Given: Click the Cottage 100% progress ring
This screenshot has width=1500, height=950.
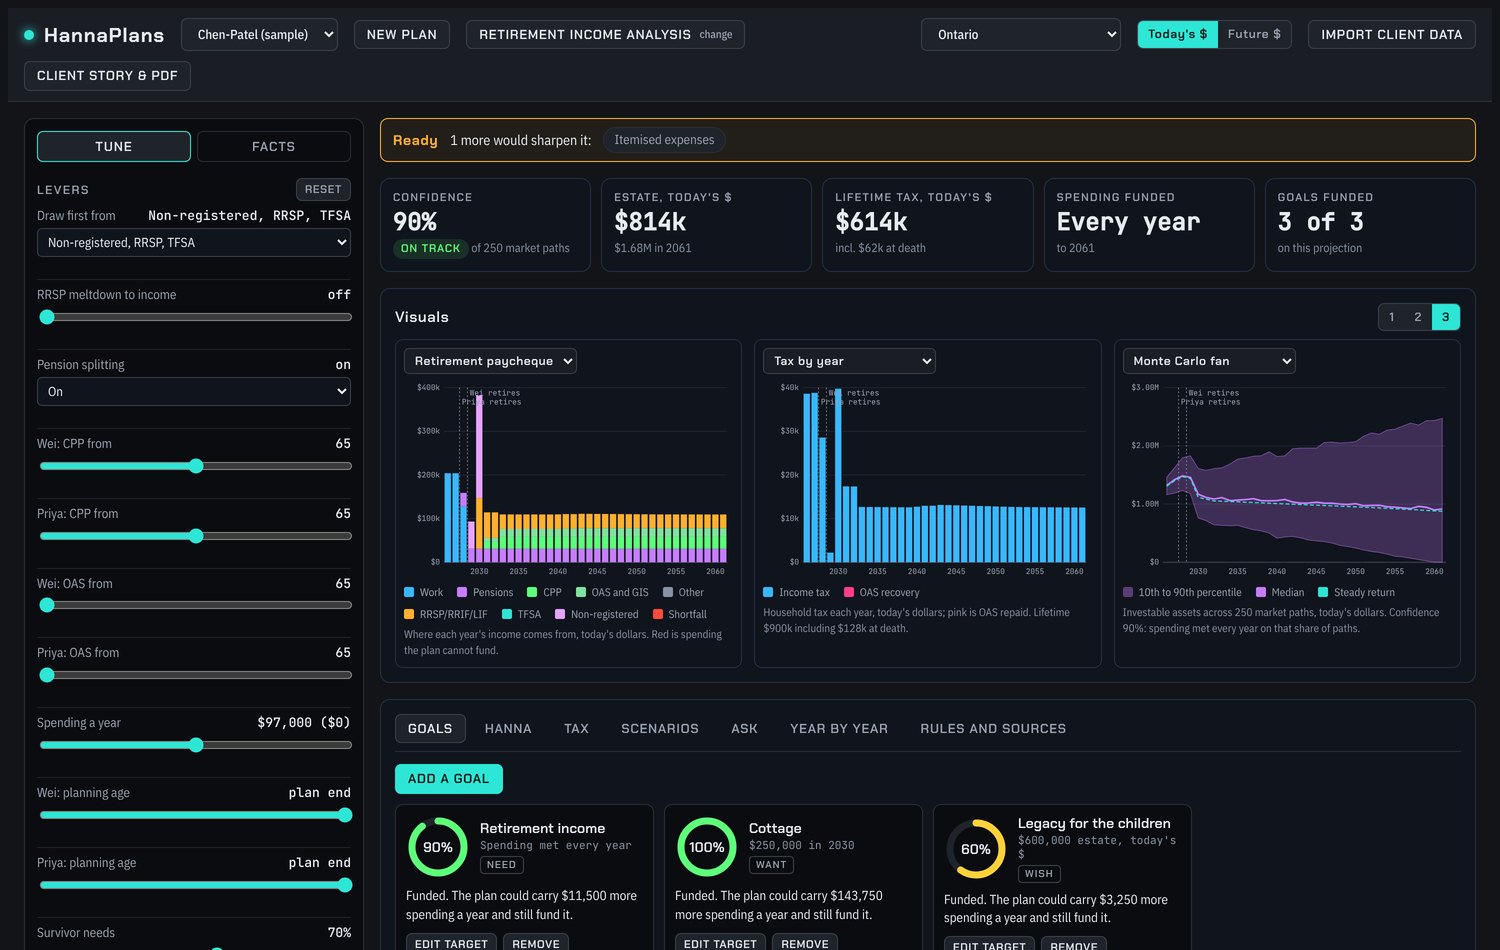Looking at the screenshot, I should [707, 847].
